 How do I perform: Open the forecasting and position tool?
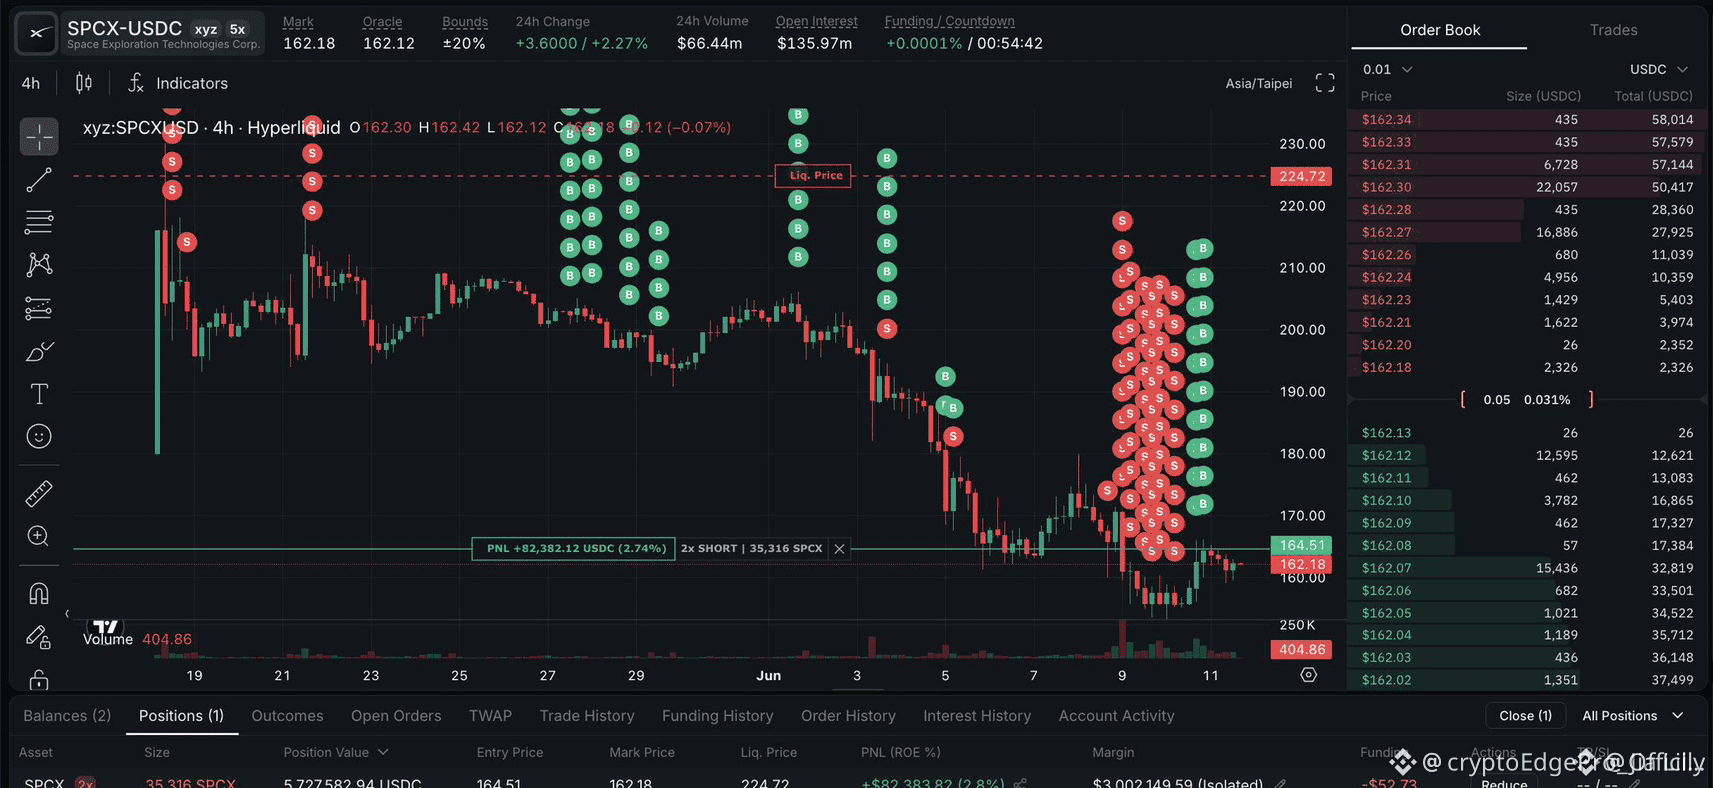(39, 308)
